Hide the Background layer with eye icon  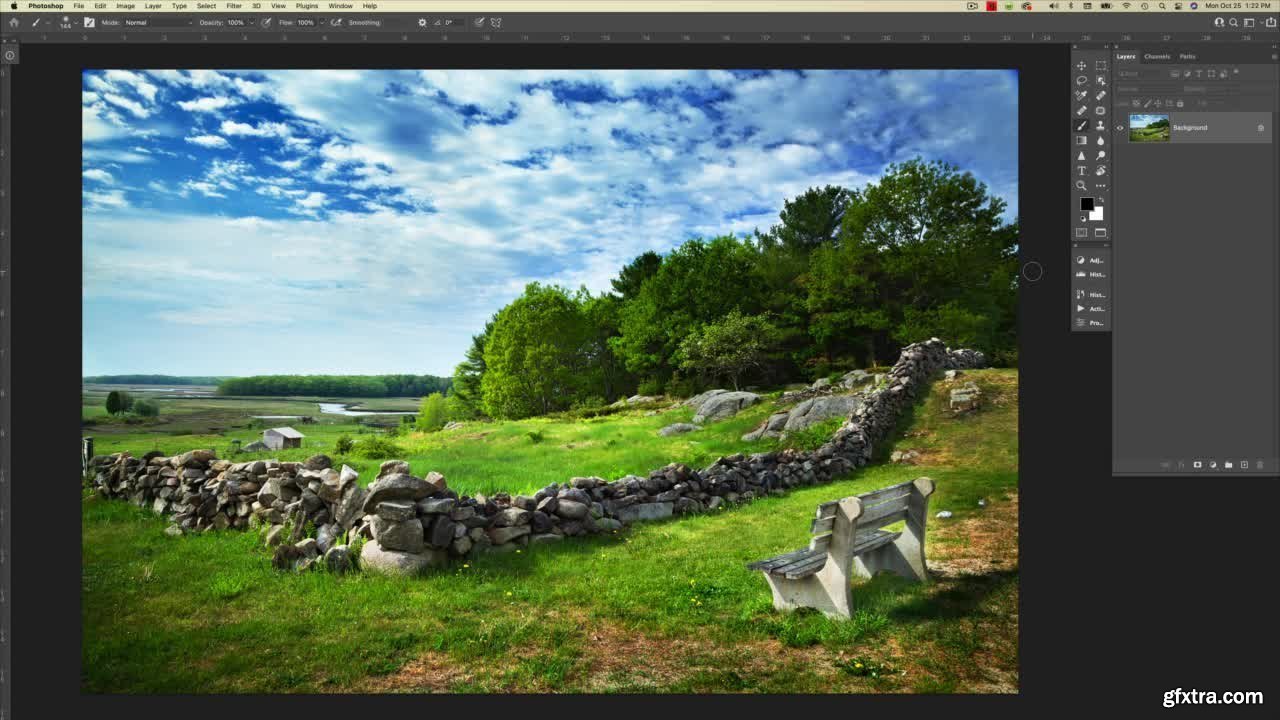click(1120, 128)
